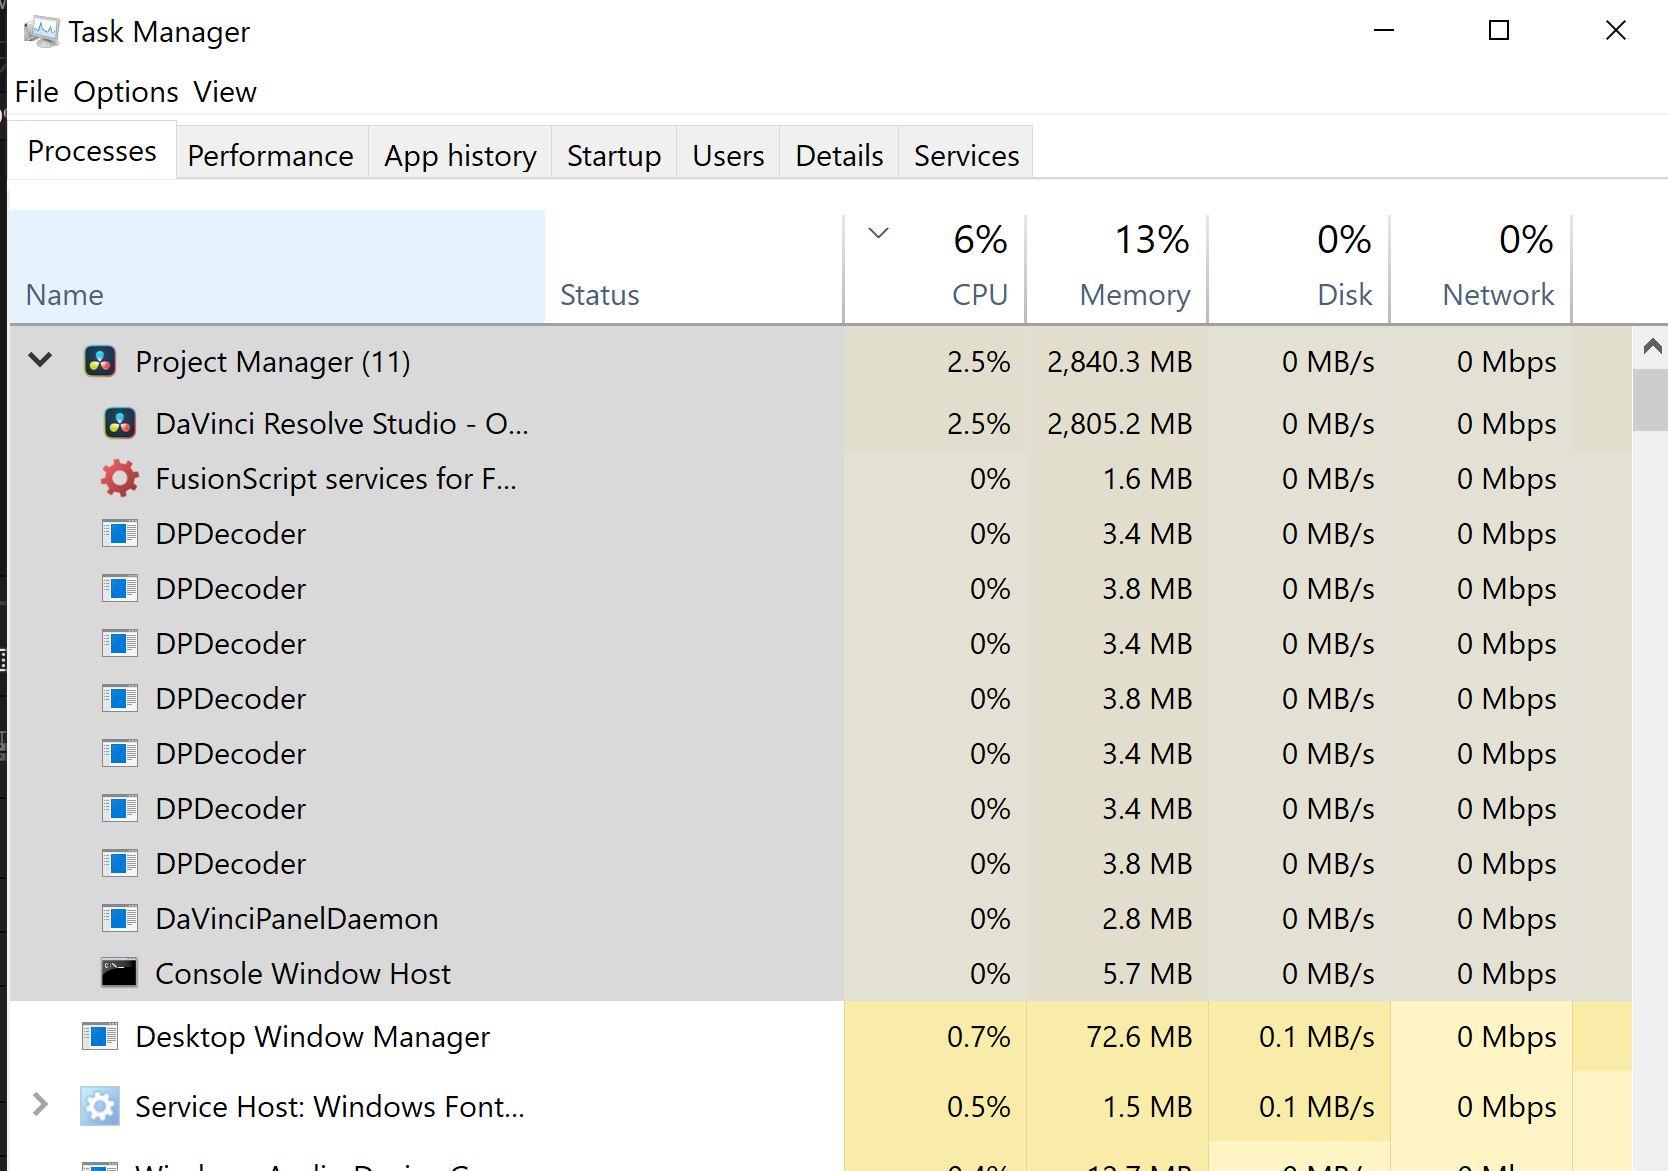Viewport: 1668px width, 1171px height.
Task: Click the 0.5% CPU value
Action: [x=978, y=1106]
